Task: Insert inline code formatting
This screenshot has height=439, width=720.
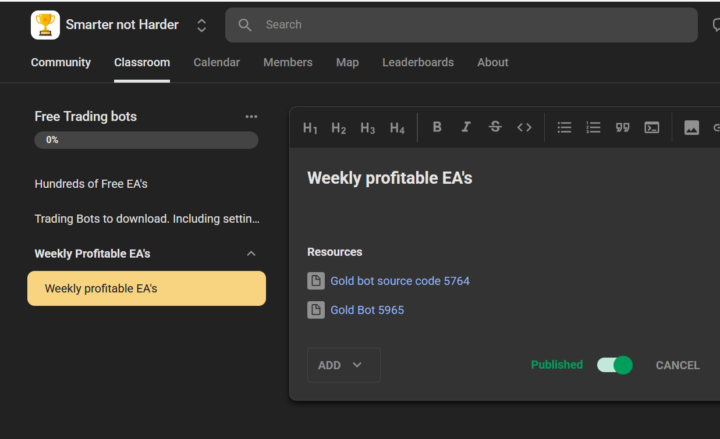Action: 524,127
